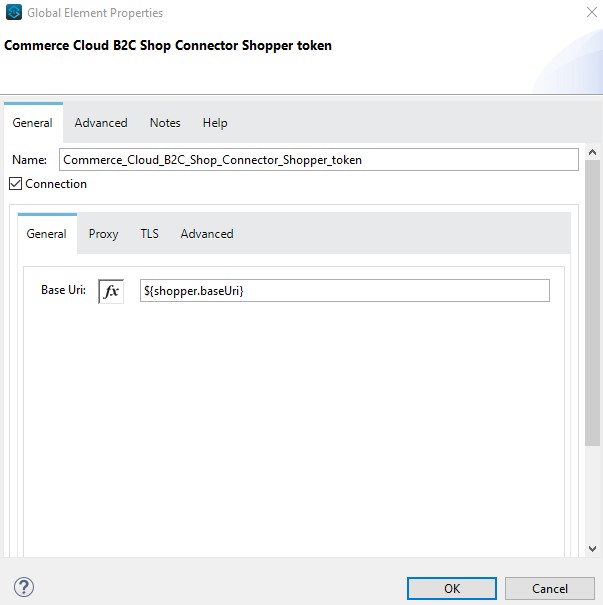Click the scrollbar up arrow
The width and height of the screenshot is (603, 605).
[x=593, y=152]
